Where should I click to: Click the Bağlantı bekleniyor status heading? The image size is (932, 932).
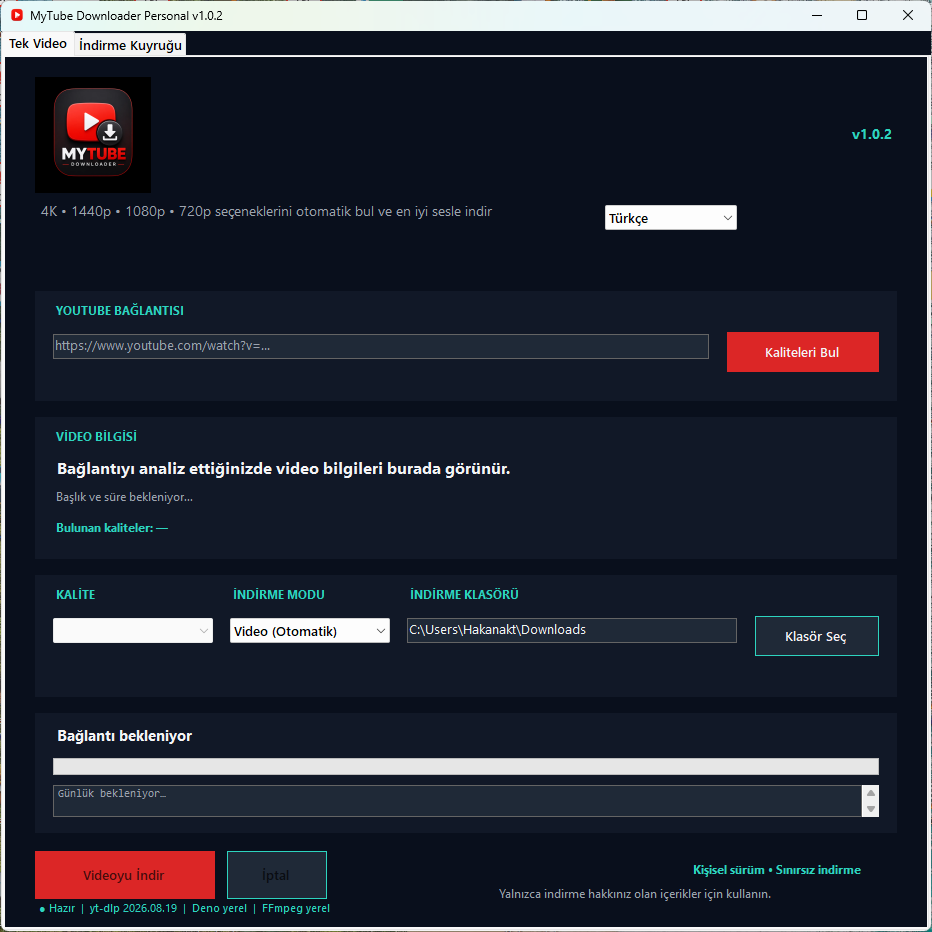point(124,736)
